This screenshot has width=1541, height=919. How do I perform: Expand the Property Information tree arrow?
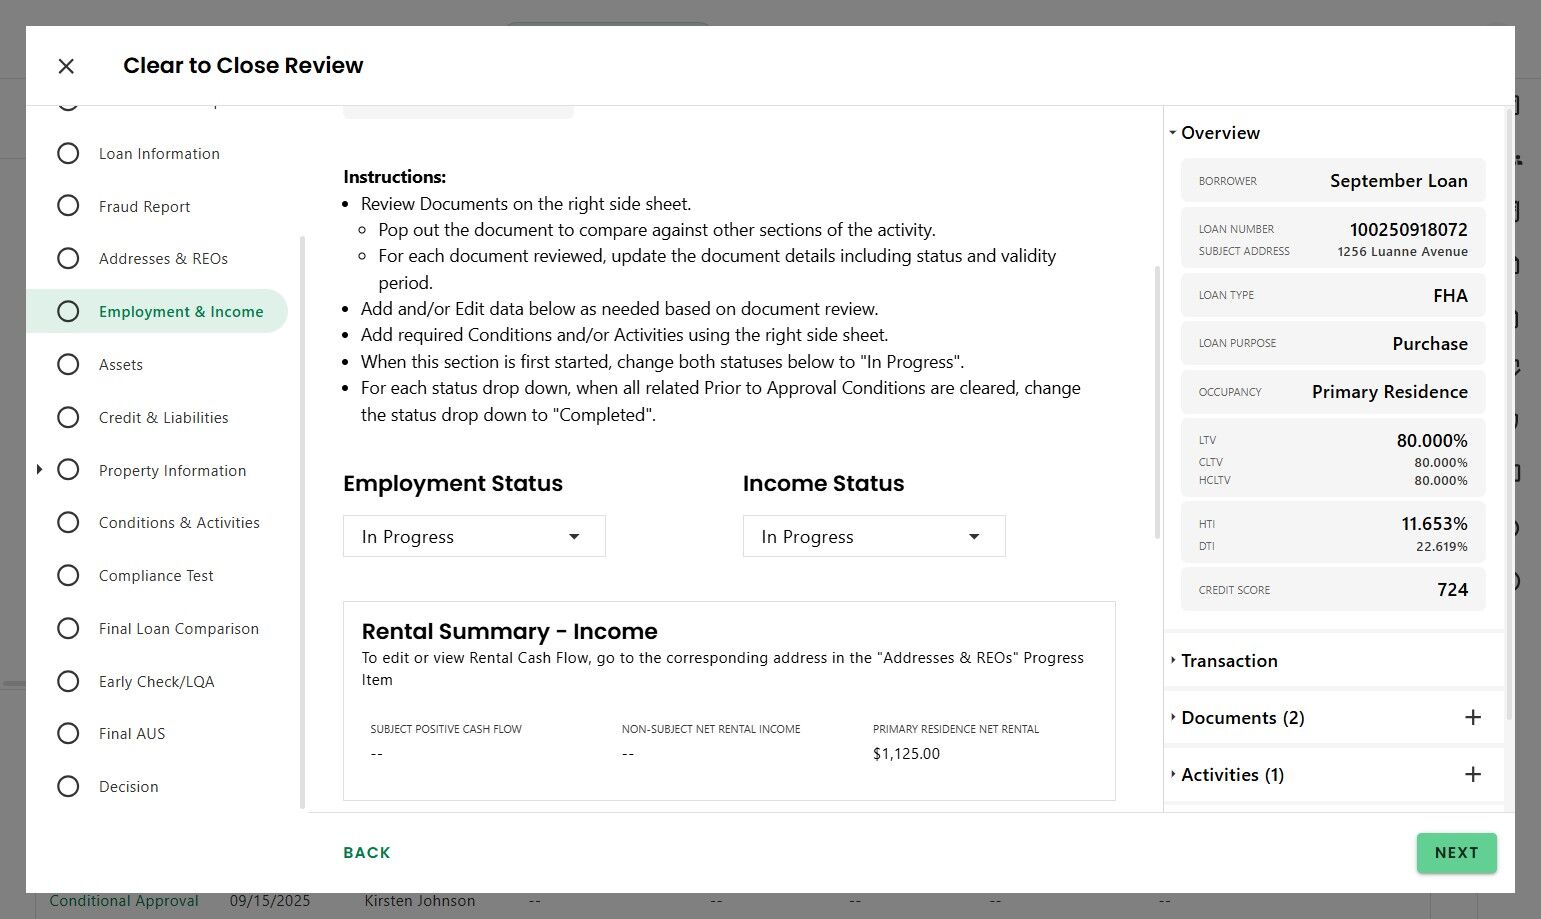click(39, 469)
